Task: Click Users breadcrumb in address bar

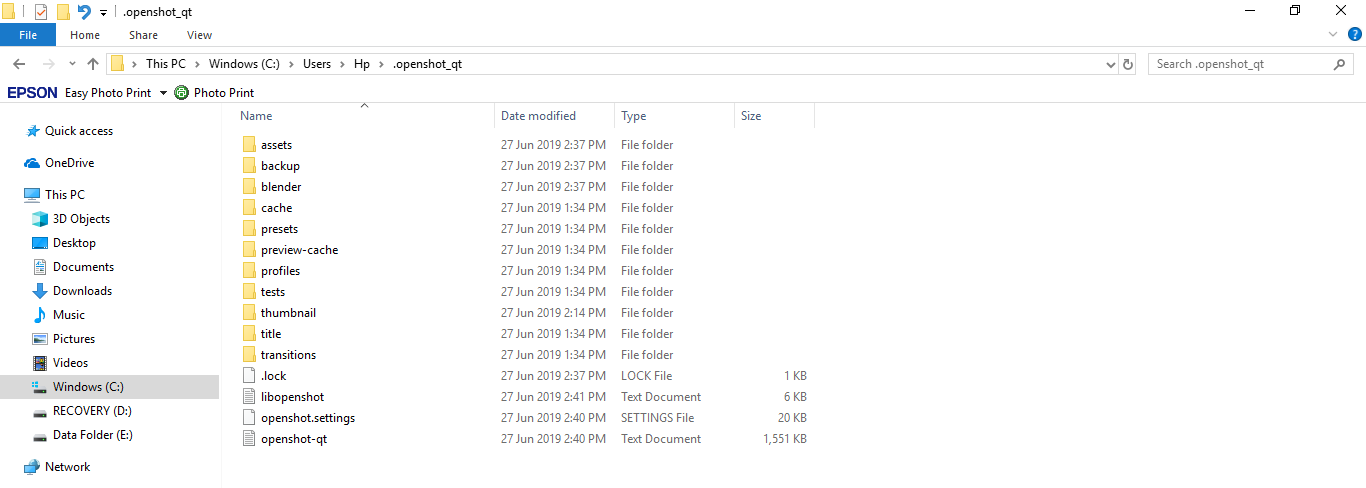Action: coord(317,64)
